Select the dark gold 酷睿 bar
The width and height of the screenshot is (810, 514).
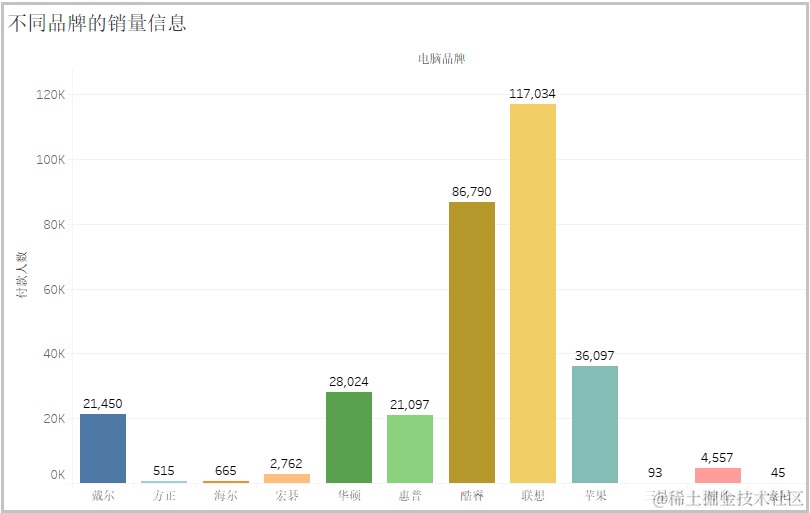point(472,342)
